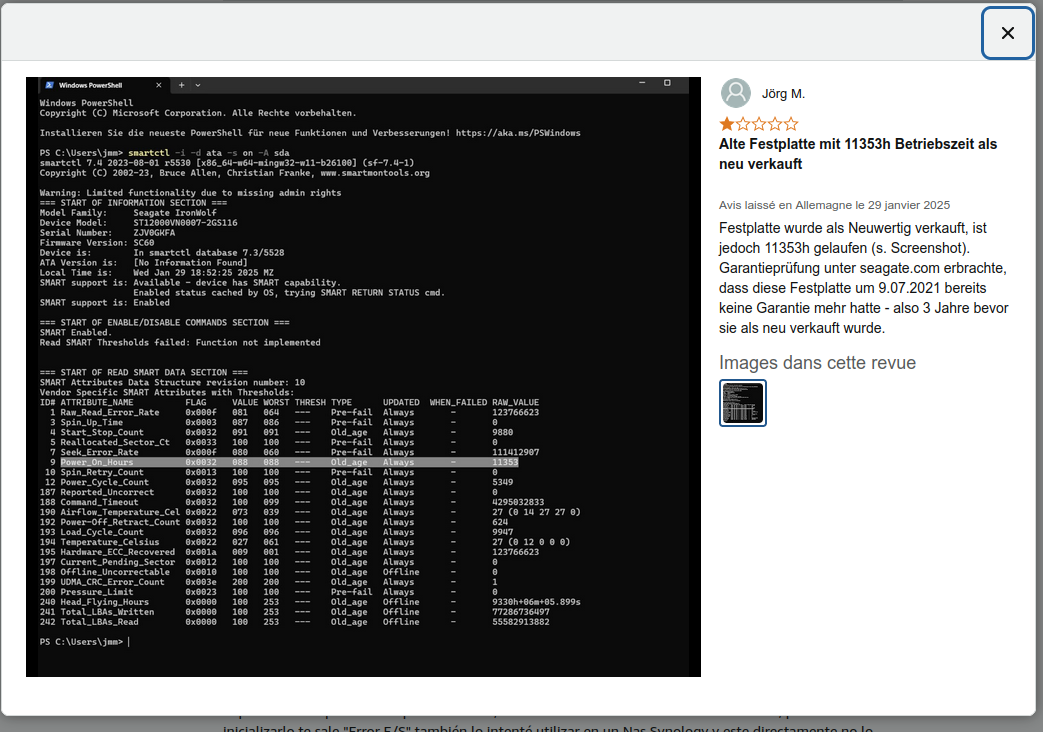Image resolution: width=1043 pixels, height=732 pixels.
Task: Click the "Seagate IronWolf" model family value
Action: (x=175, y=213)
